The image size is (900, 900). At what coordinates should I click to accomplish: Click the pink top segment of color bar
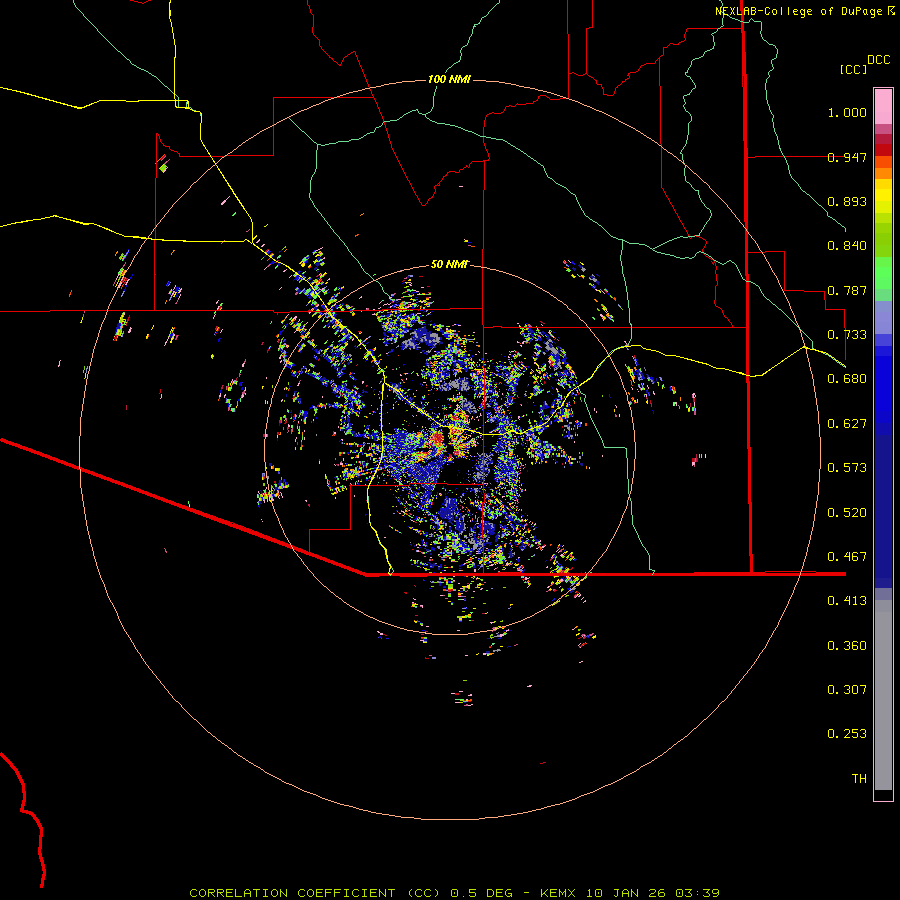[883, 107]
